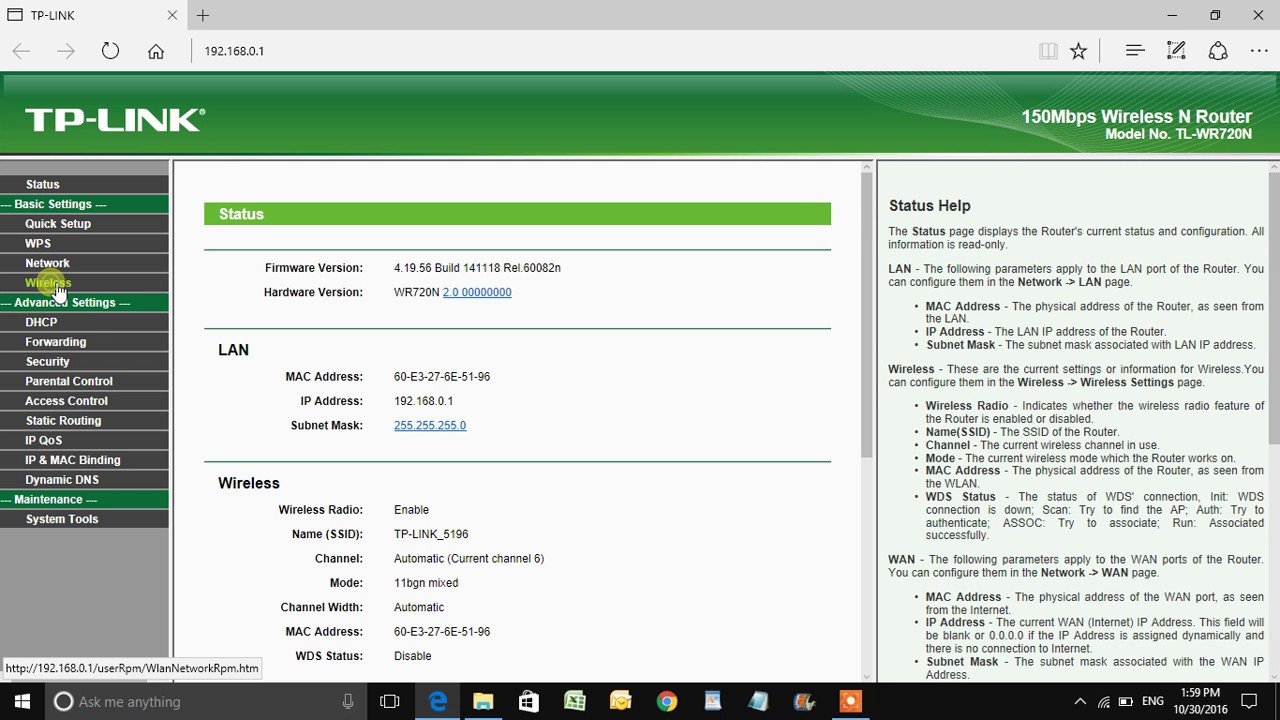Open Chrome from the taskbar
The width and height of the screenshot is (1280, 720).
[666, 701]
